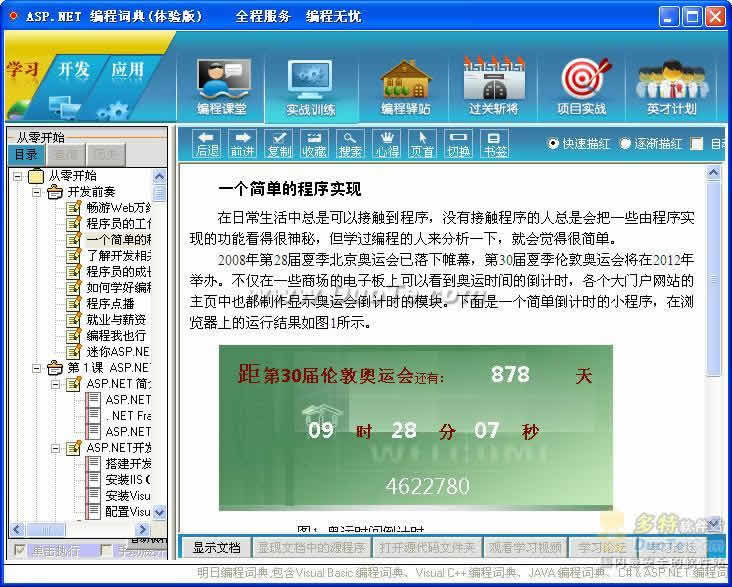This screenshot has width=732, height=587.
Task: Open the 程序点播 tree item
Action: point(110,304)
